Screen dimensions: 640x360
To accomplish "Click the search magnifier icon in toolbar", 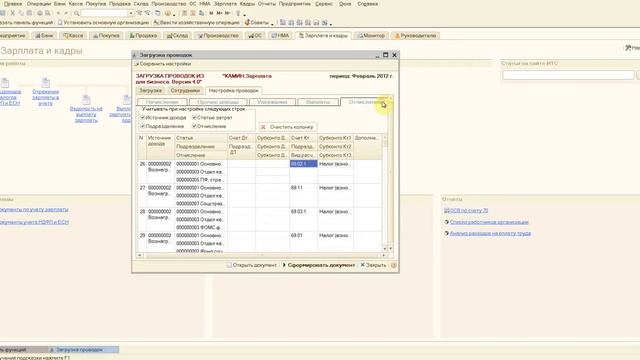I will pos(76,13).
